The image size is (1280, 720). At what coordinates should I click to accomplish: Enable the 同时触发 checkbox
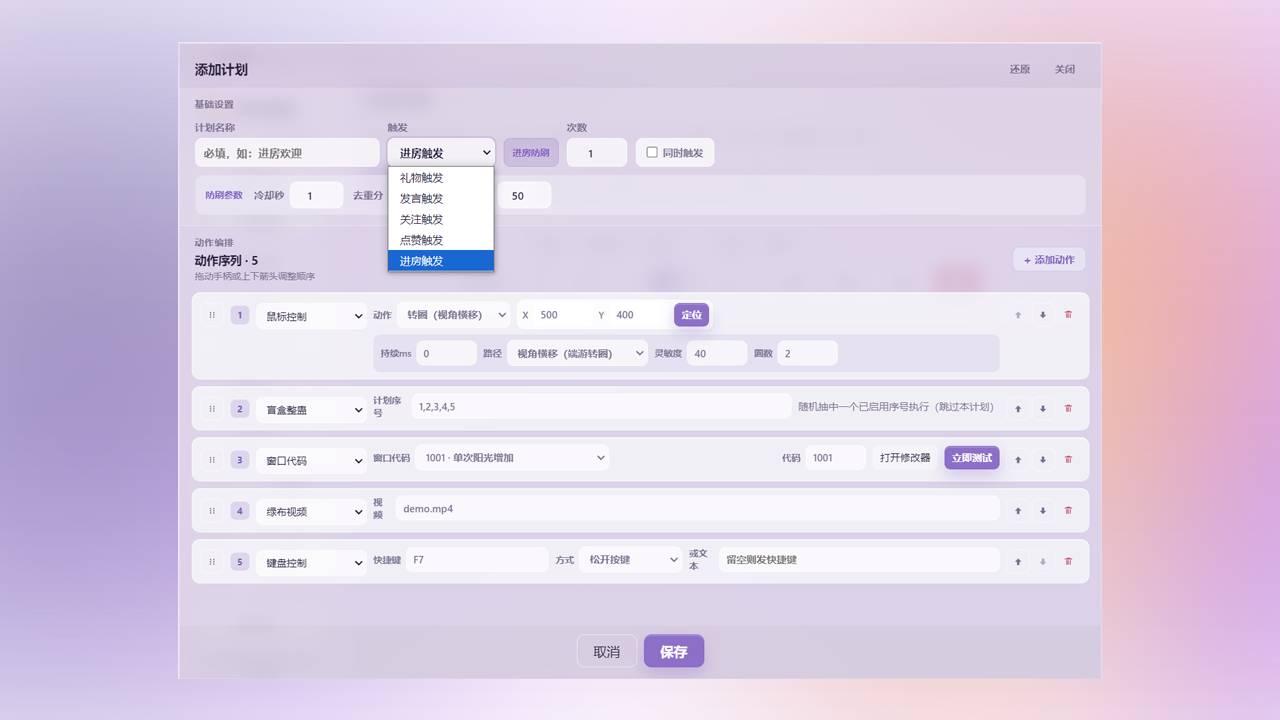(x=652, y=152)
